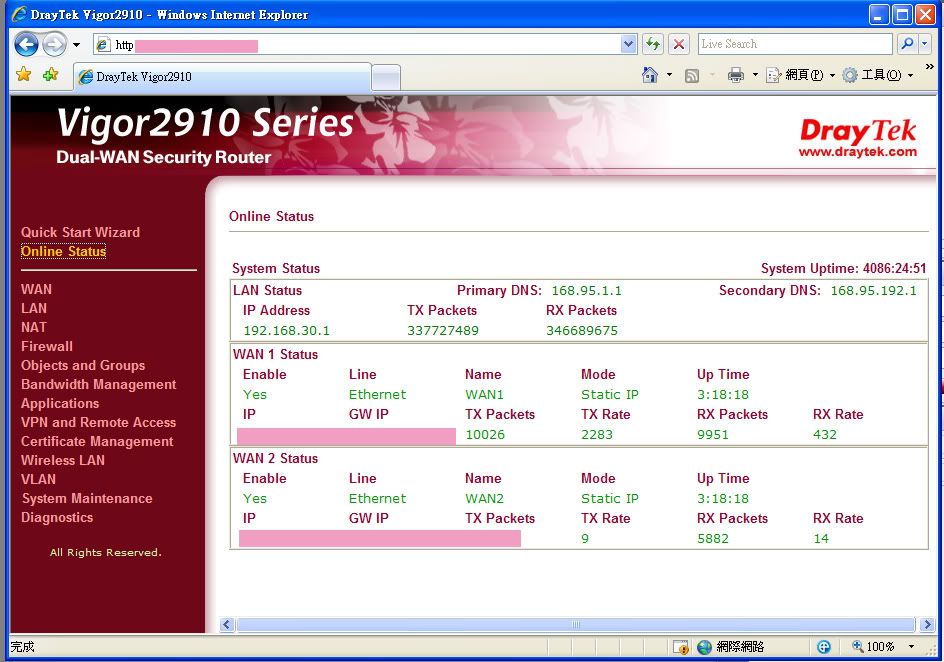This screenshot has width=944, height=662.
Task: Open System Maintenance
Action: 87,498
